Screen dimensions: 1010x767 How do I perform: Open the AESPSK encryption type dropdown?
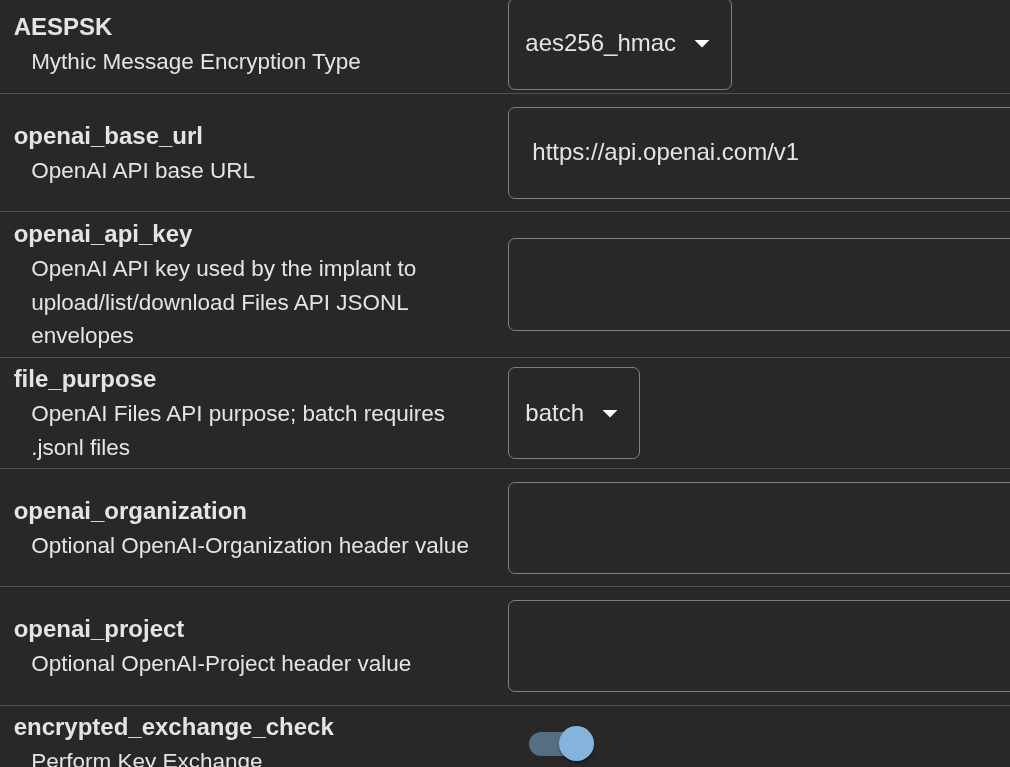click(x=620, y=44)
